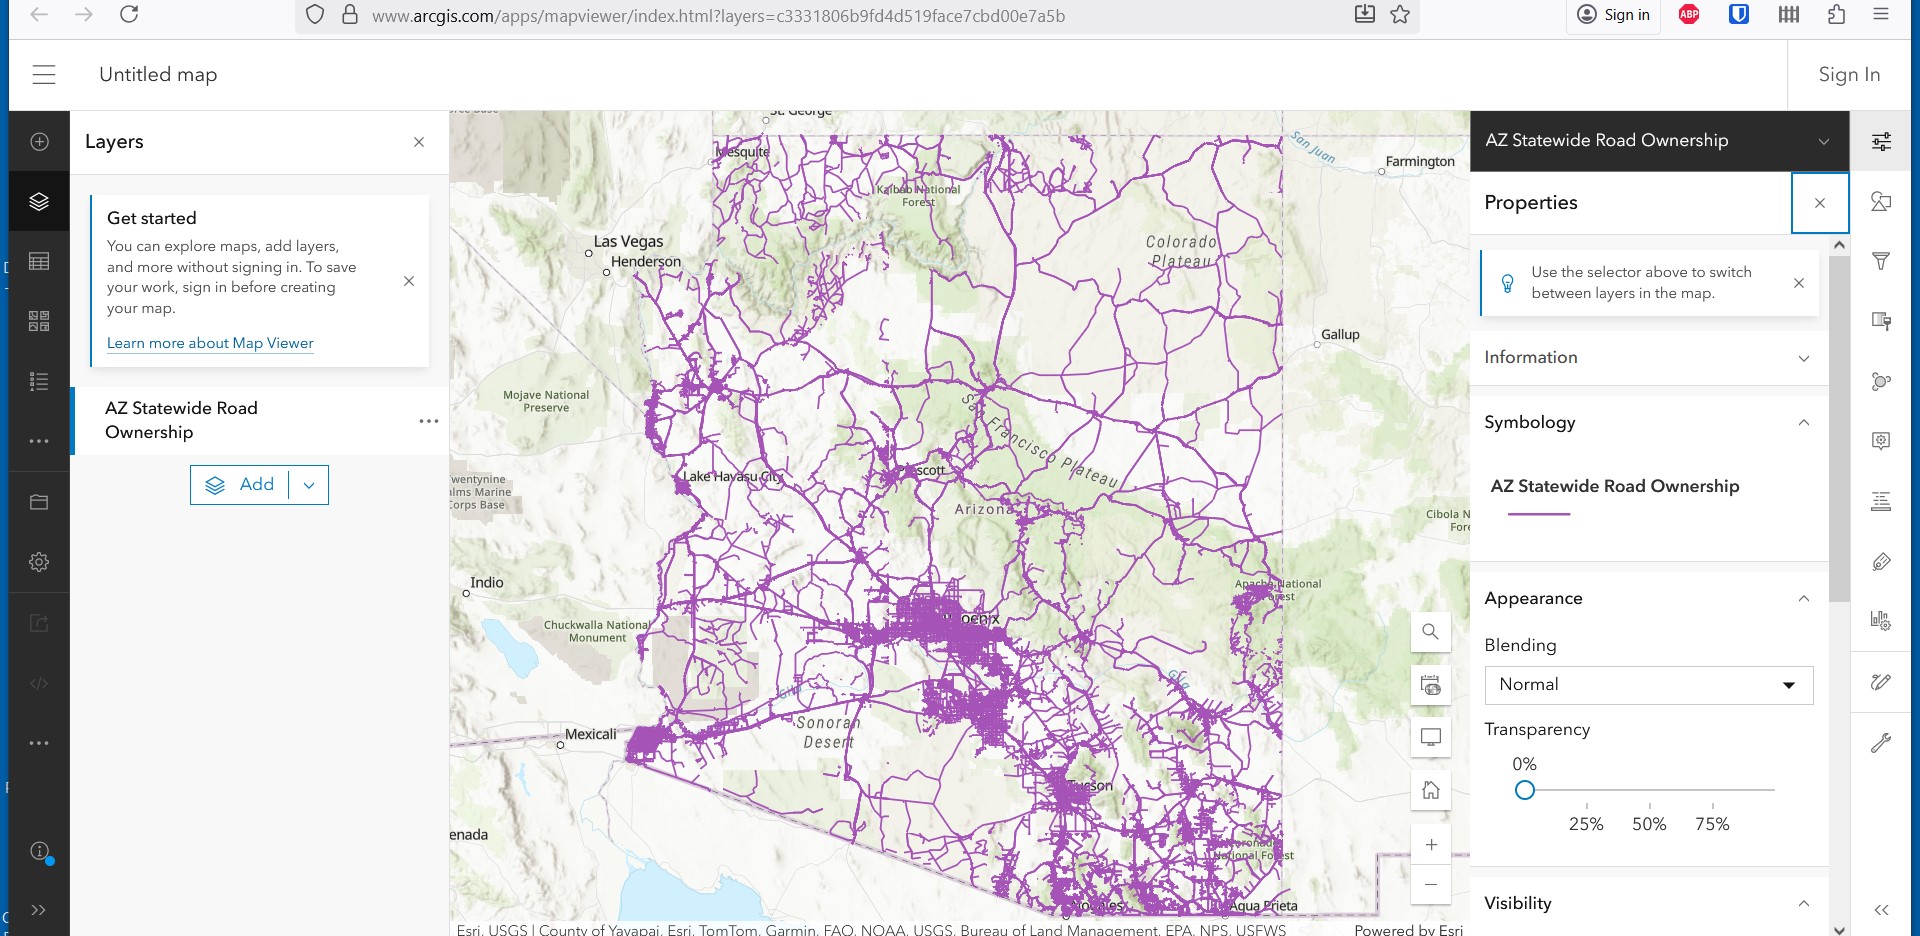Open the Tables icon in left sidebar

(x=39, y=262)
